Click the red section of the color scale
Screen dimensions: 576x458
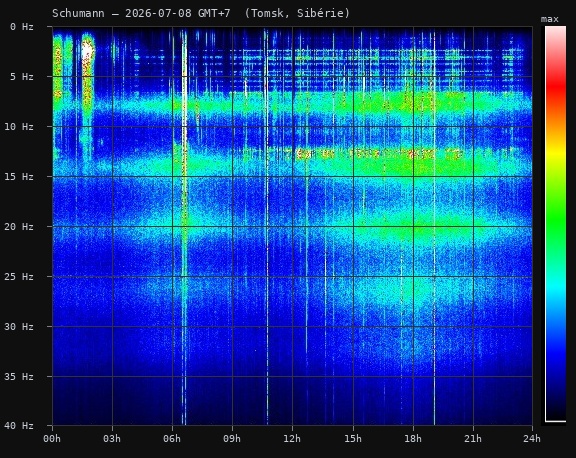[x=555, y=86]
